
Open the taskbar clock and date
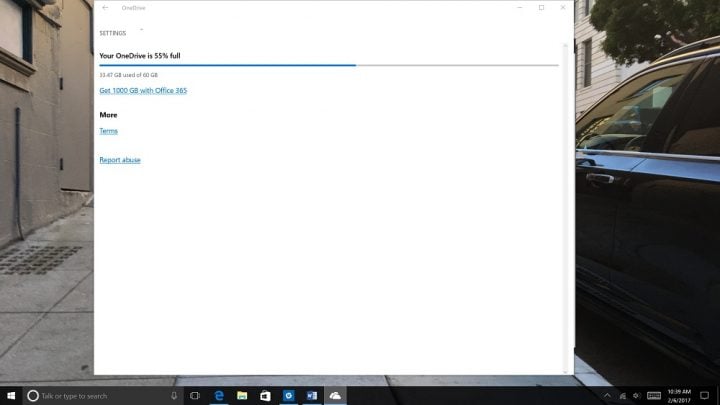pos(679,396)
